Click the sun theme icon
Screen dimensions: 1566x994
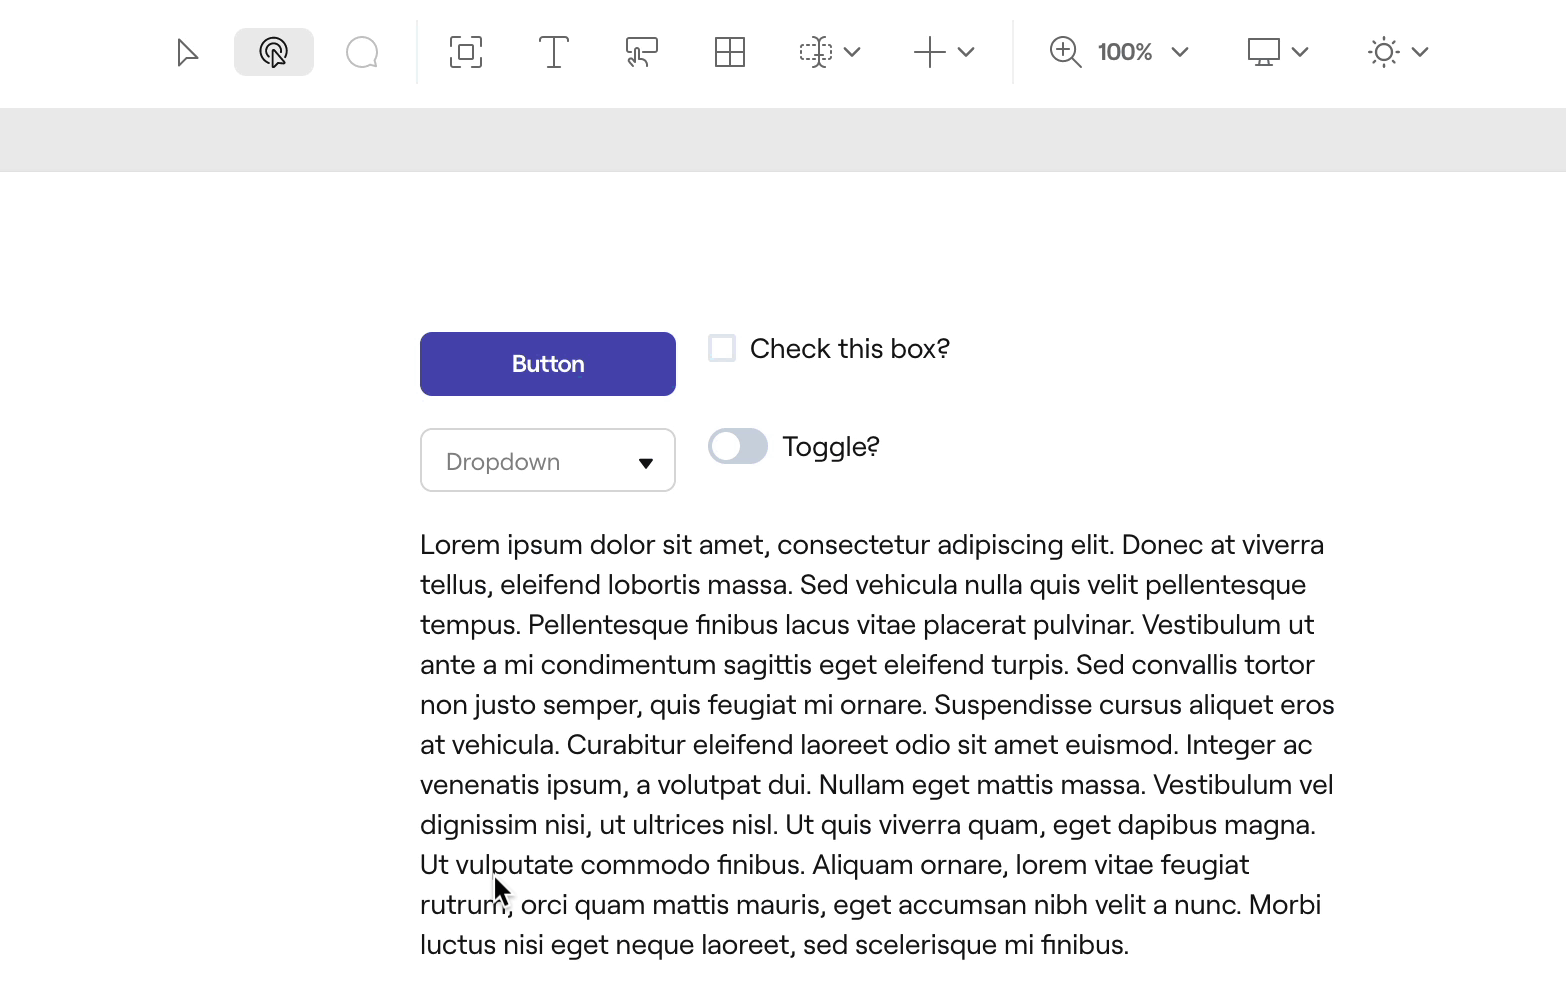[1384, 52]
